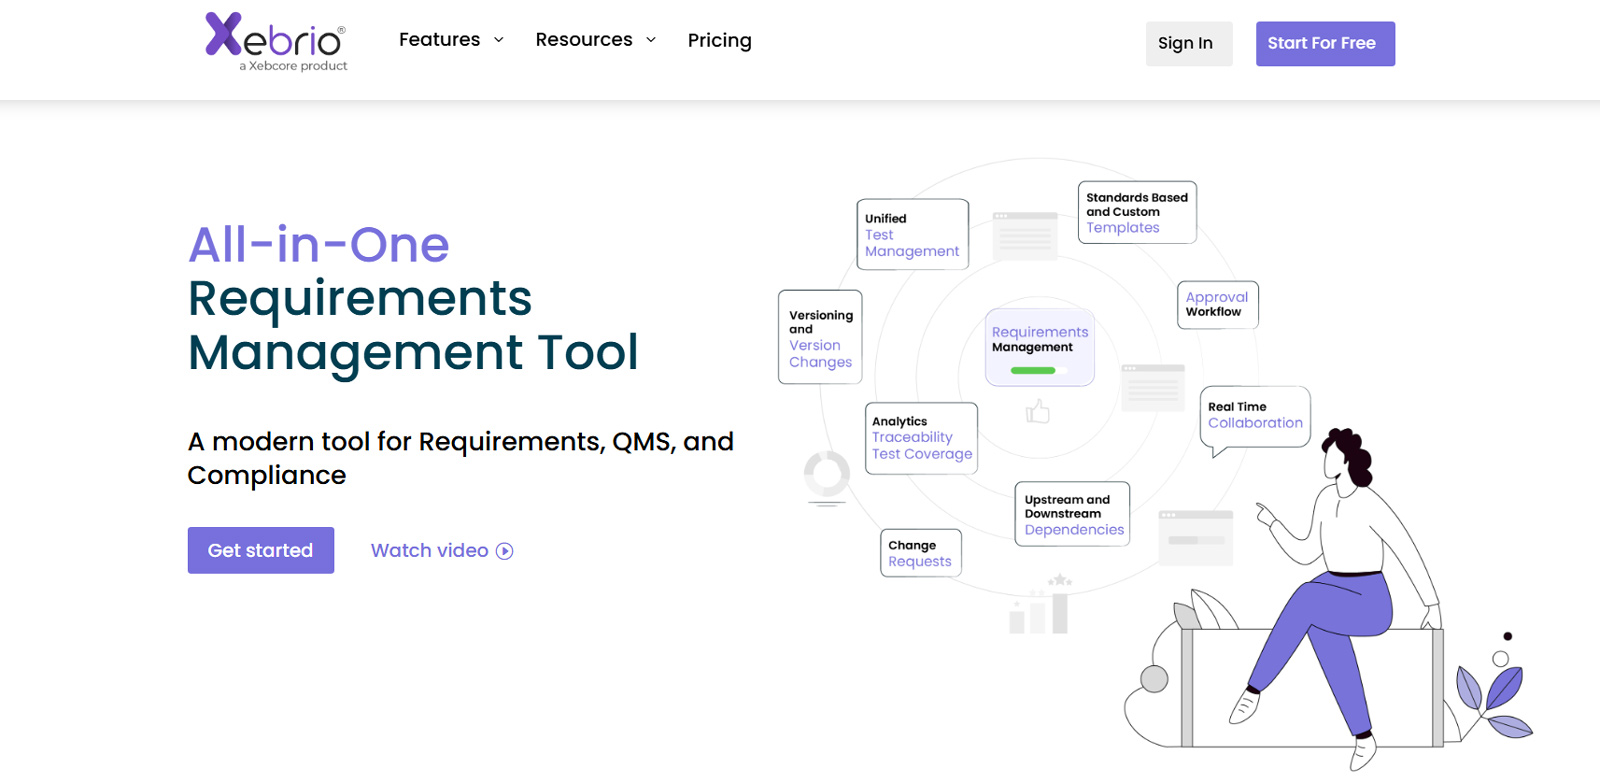Click the Start For Free button
1600x783 pixels.
point(1324,44)
